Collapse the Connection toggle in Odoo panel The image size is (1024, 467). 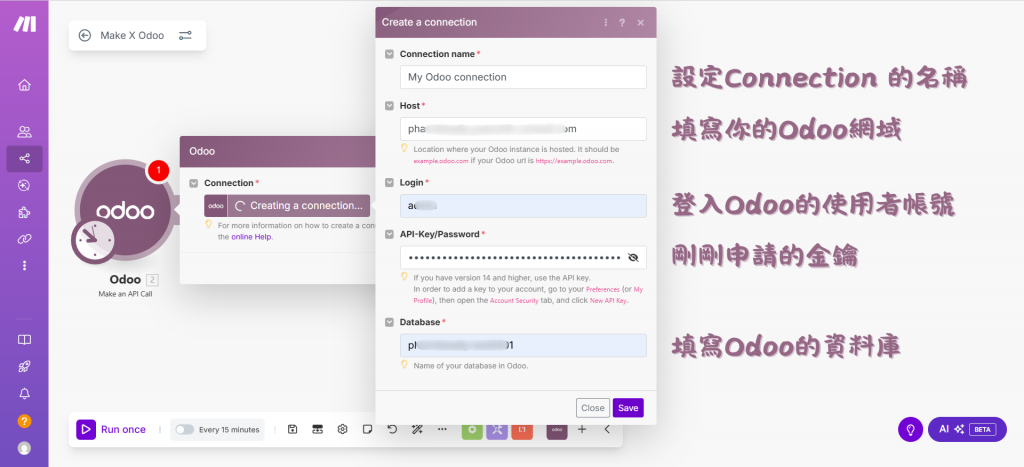click(x=193, y=183)
